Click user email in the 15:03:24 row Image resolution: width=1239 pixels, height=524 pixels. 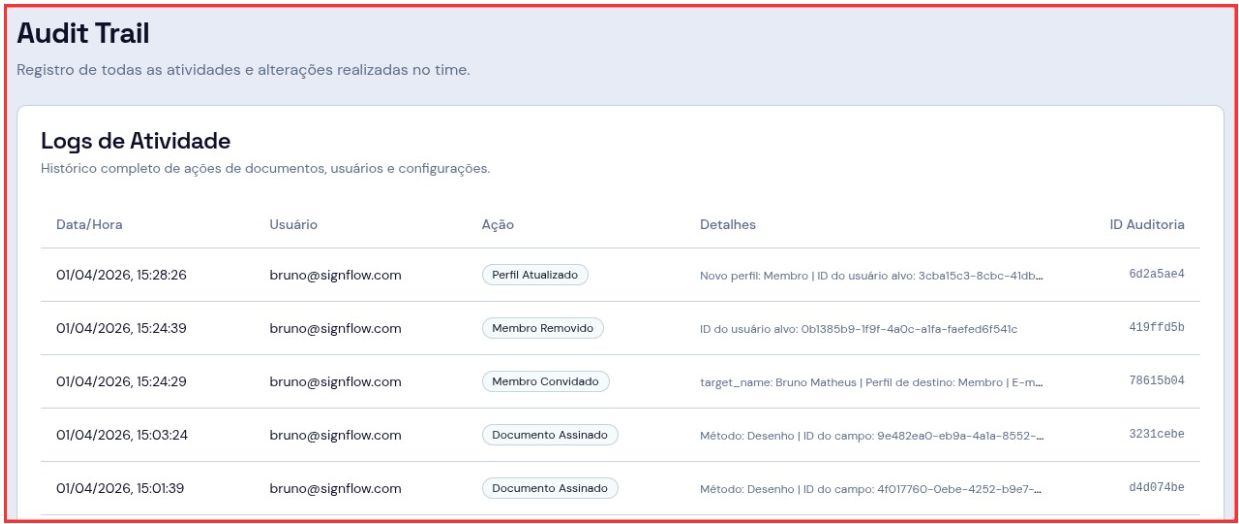335,435
